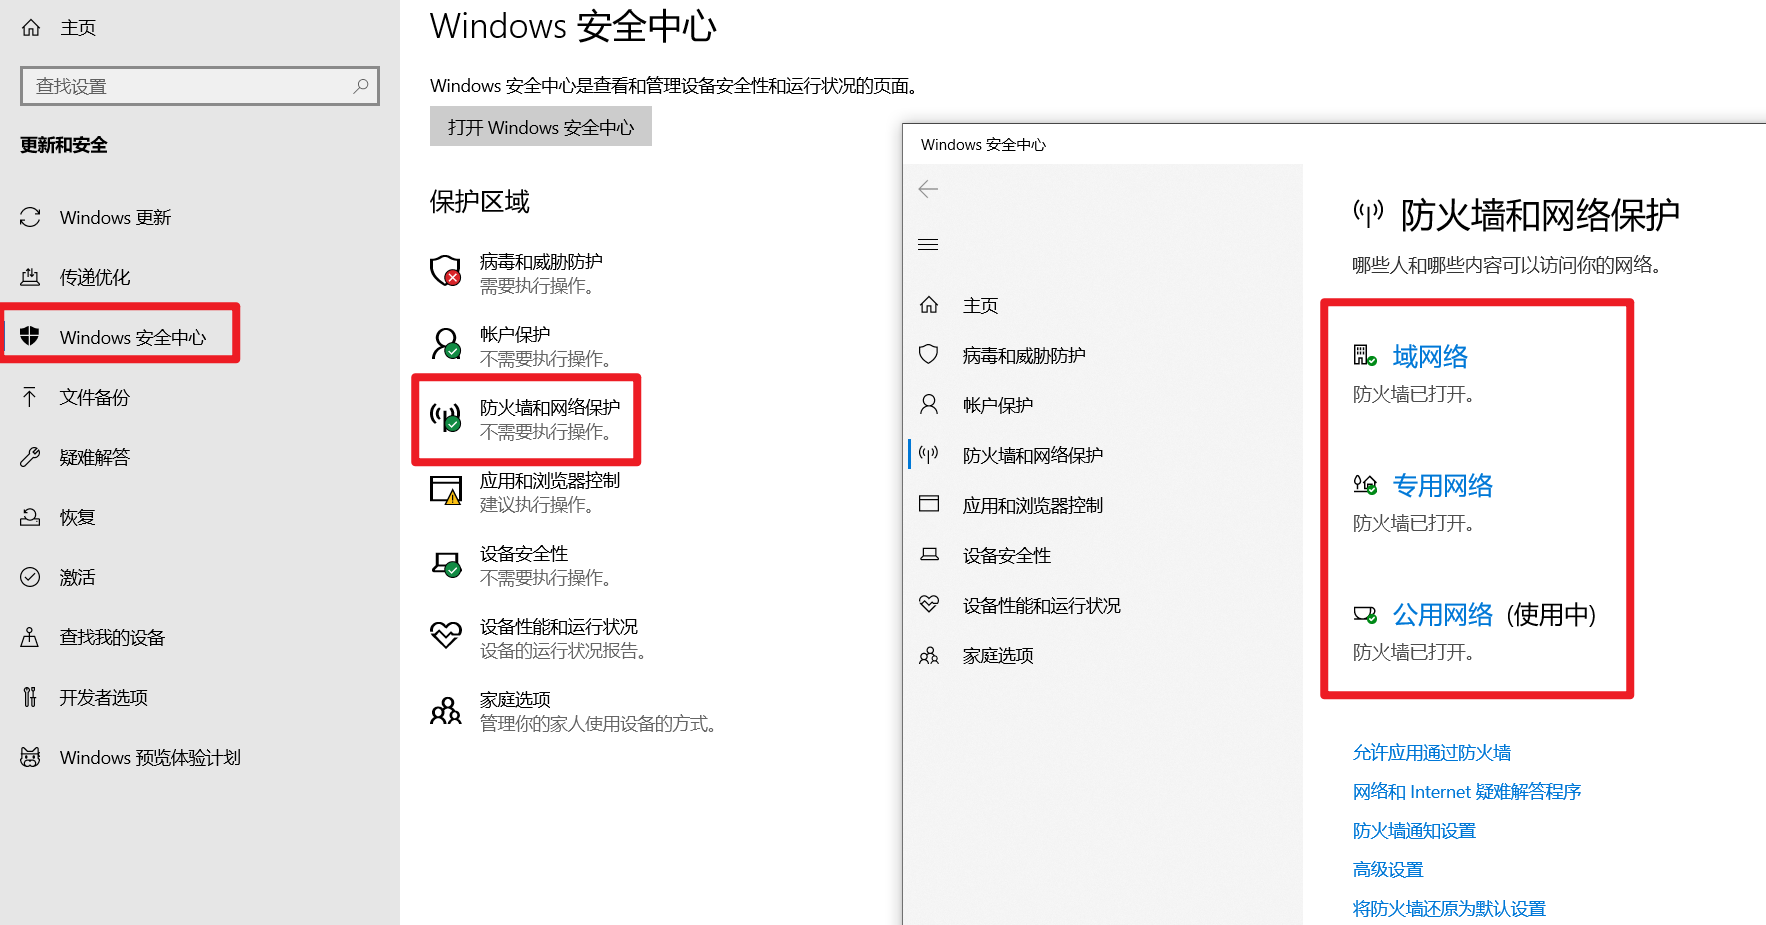
Task: Open 防火墙通知设置 link
Action: pos(1414,830)
